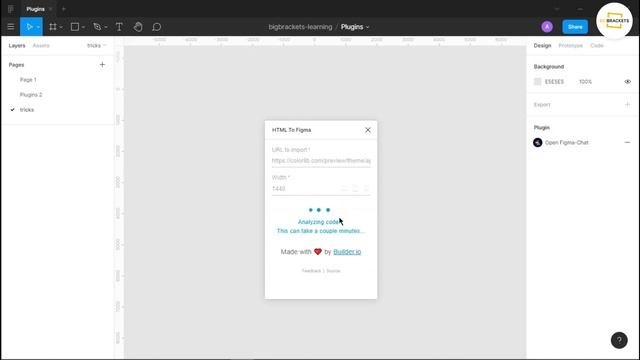The height and width of the screenshot is (360, 640).
Task: Open the Figma main hamburger menu
Action: [11, 27]
